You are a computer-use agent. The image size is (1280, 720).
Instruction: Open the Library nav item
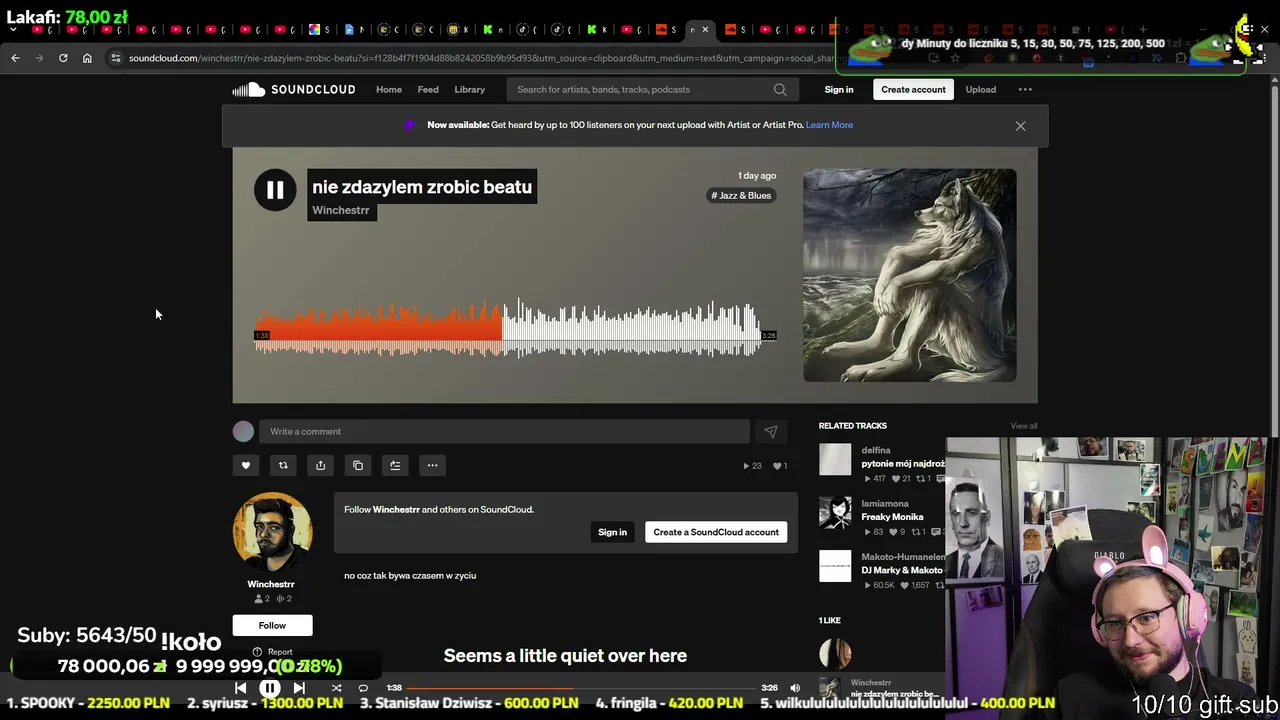[x=470, y=90]
